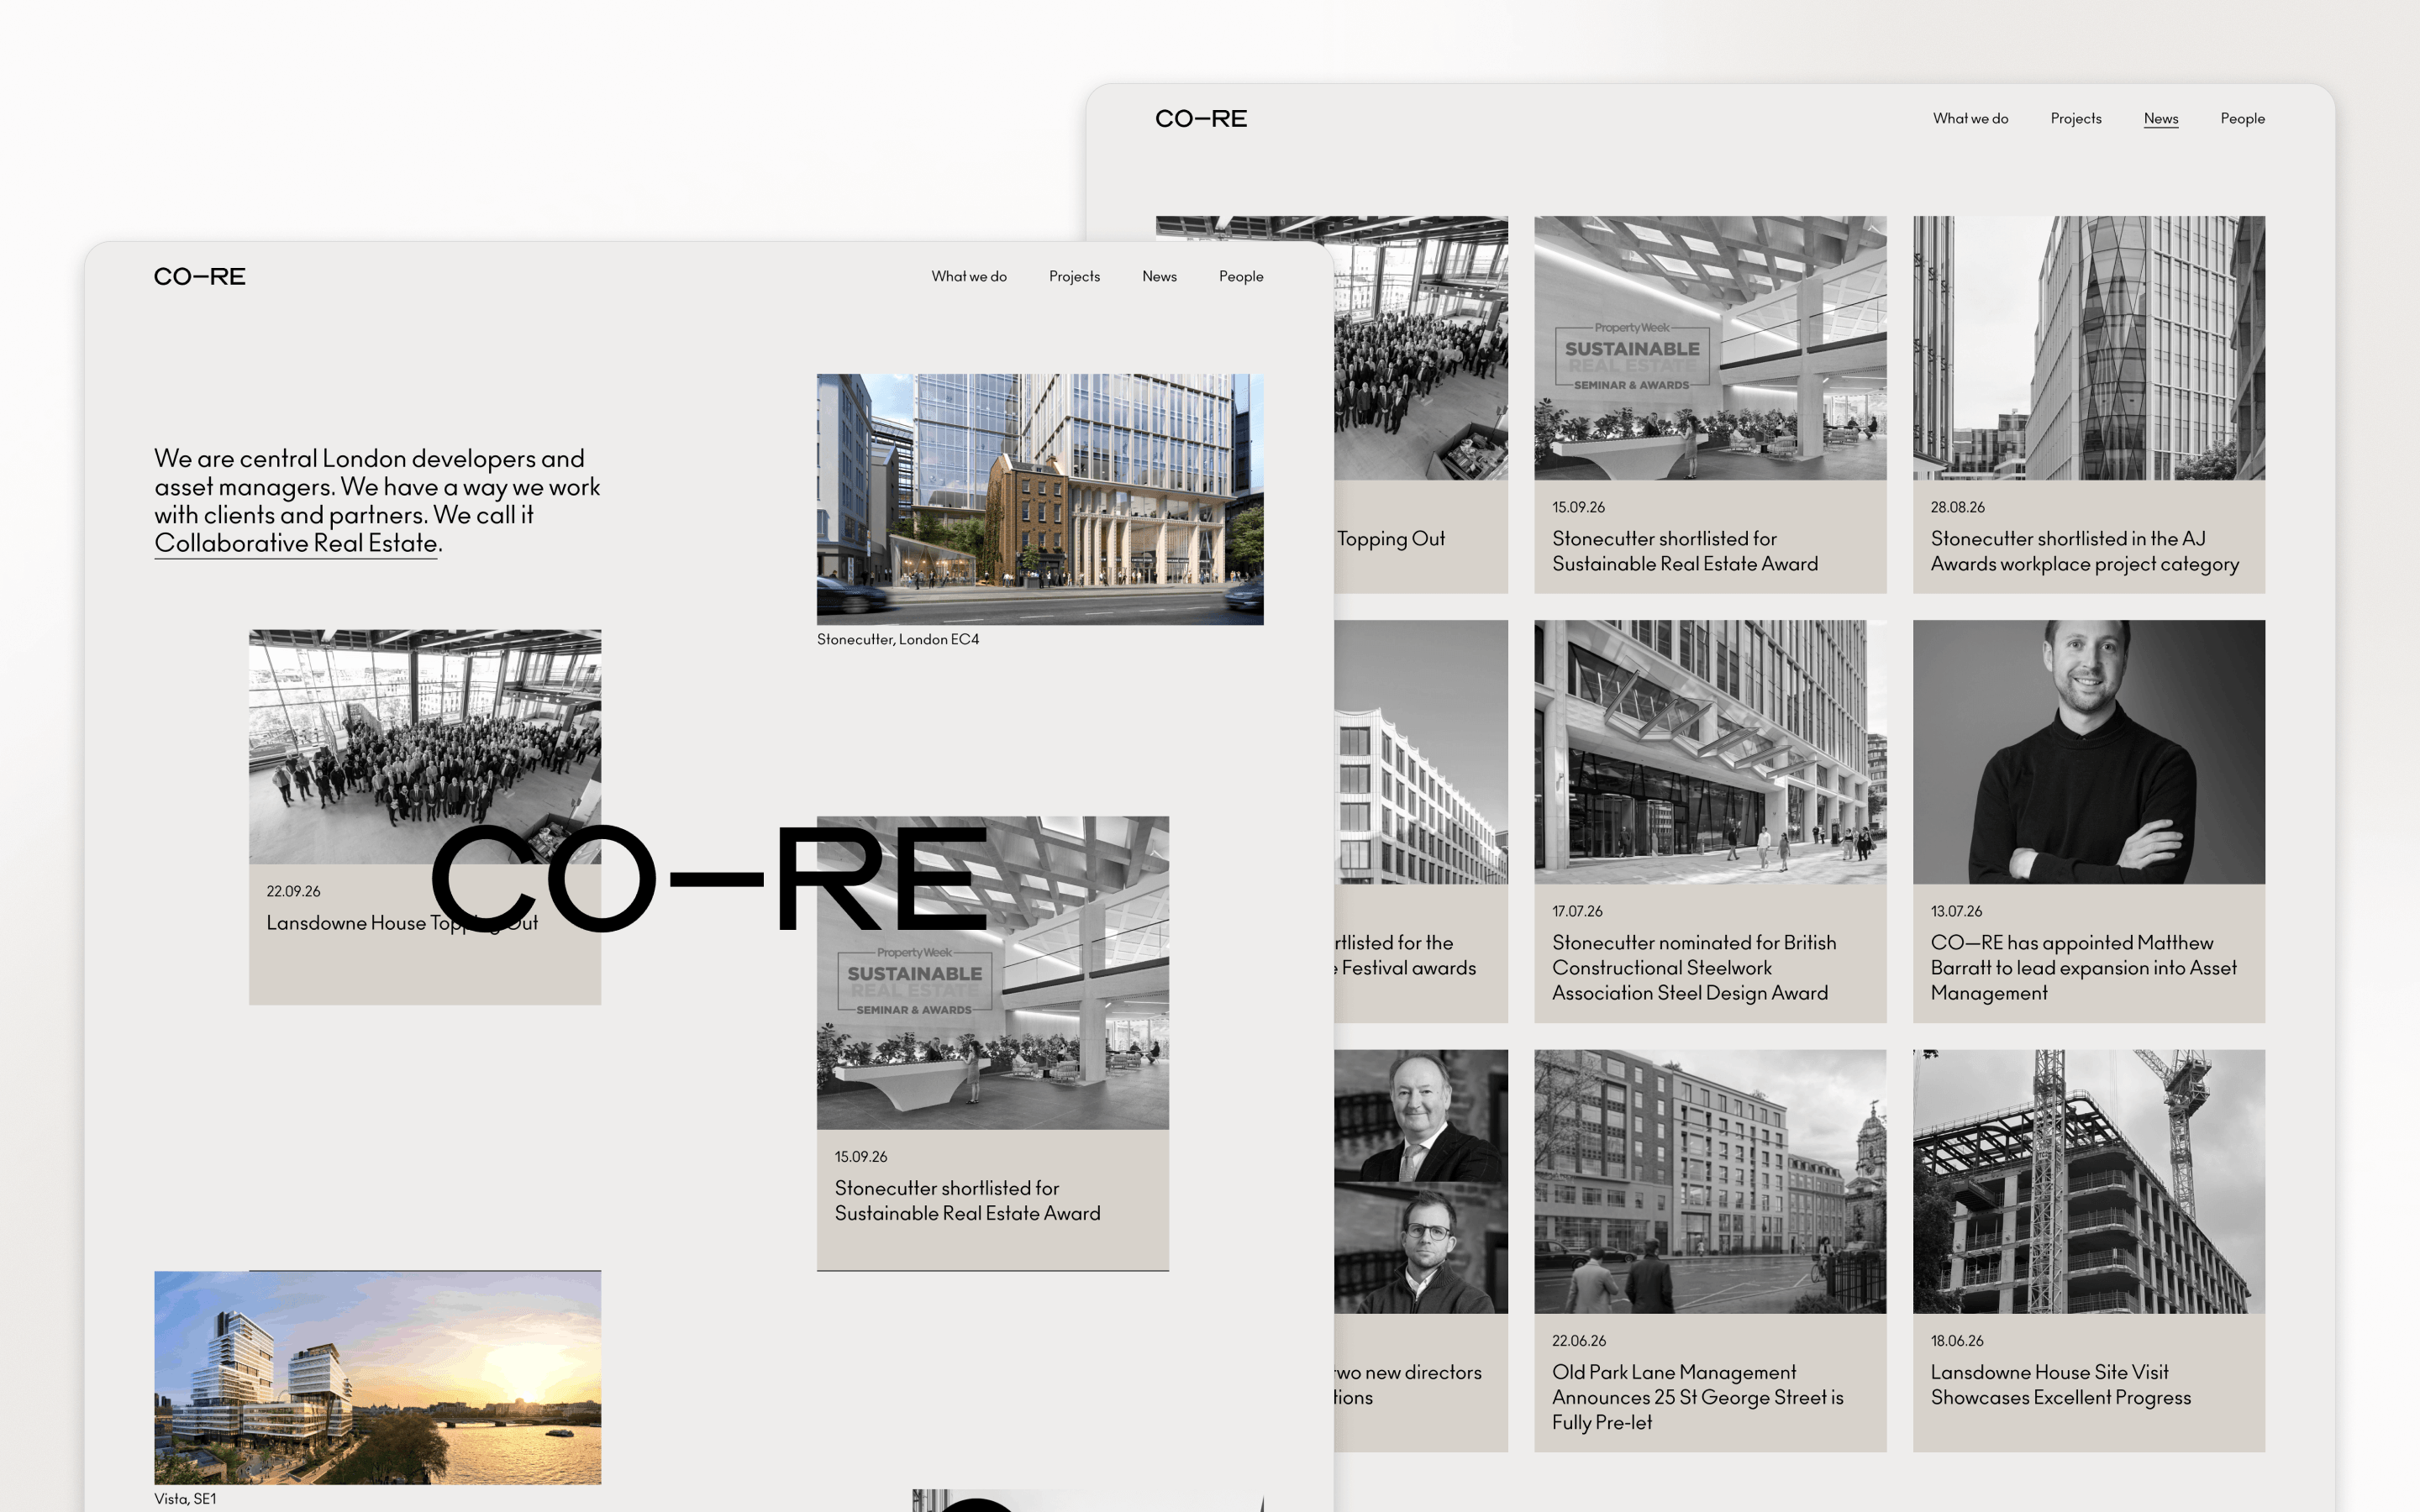
Task: Open 'CO—RE has appointed Matthew Barratt' headline
Action: 2083,968
